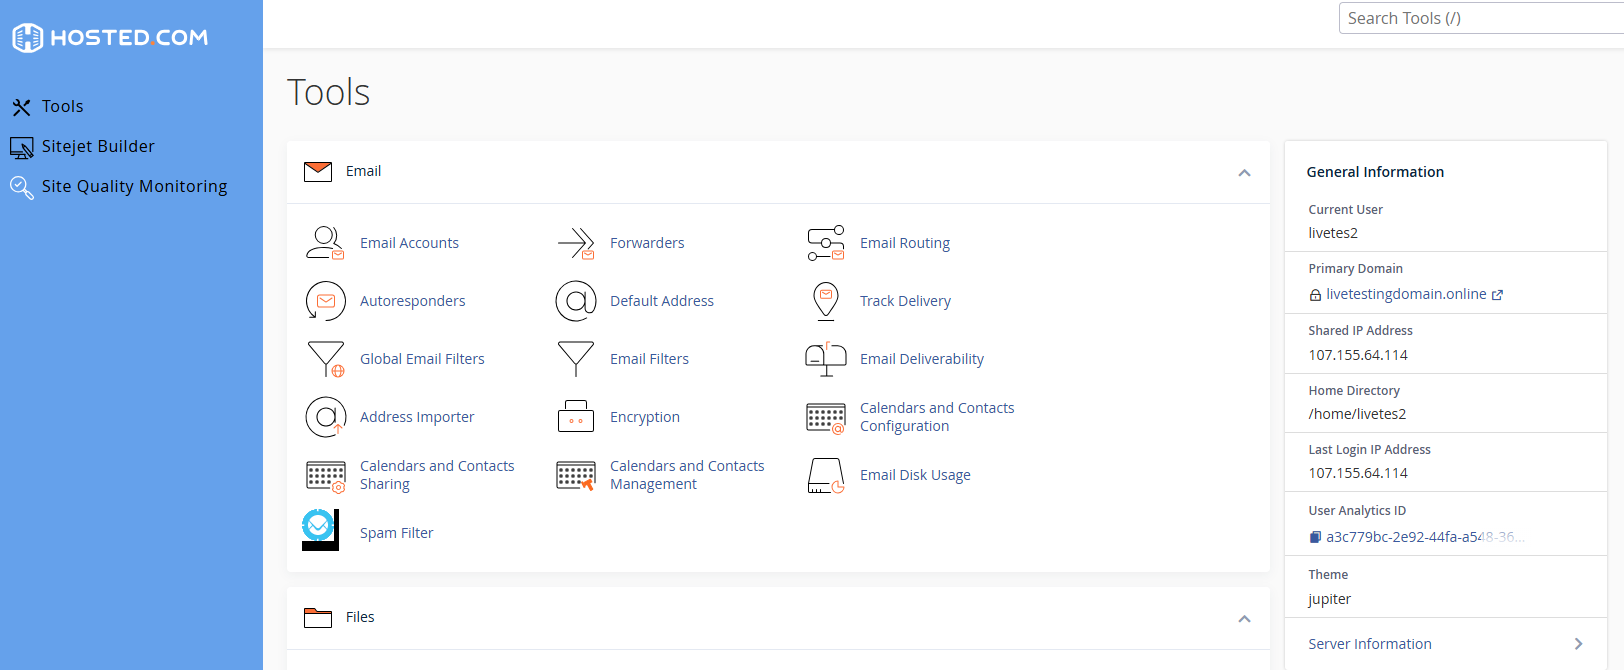Collapse the Email section
The width and height of the screenshot is (1624, 670).
(x=1244, y=173)
